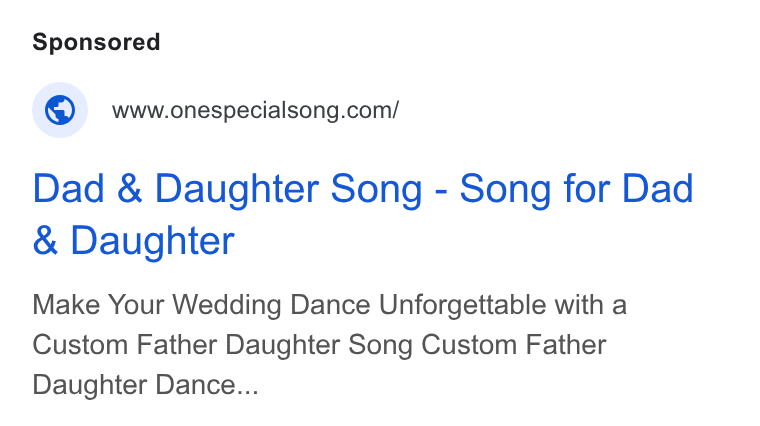Click the dash separator in the headline

tap(441, 191)
